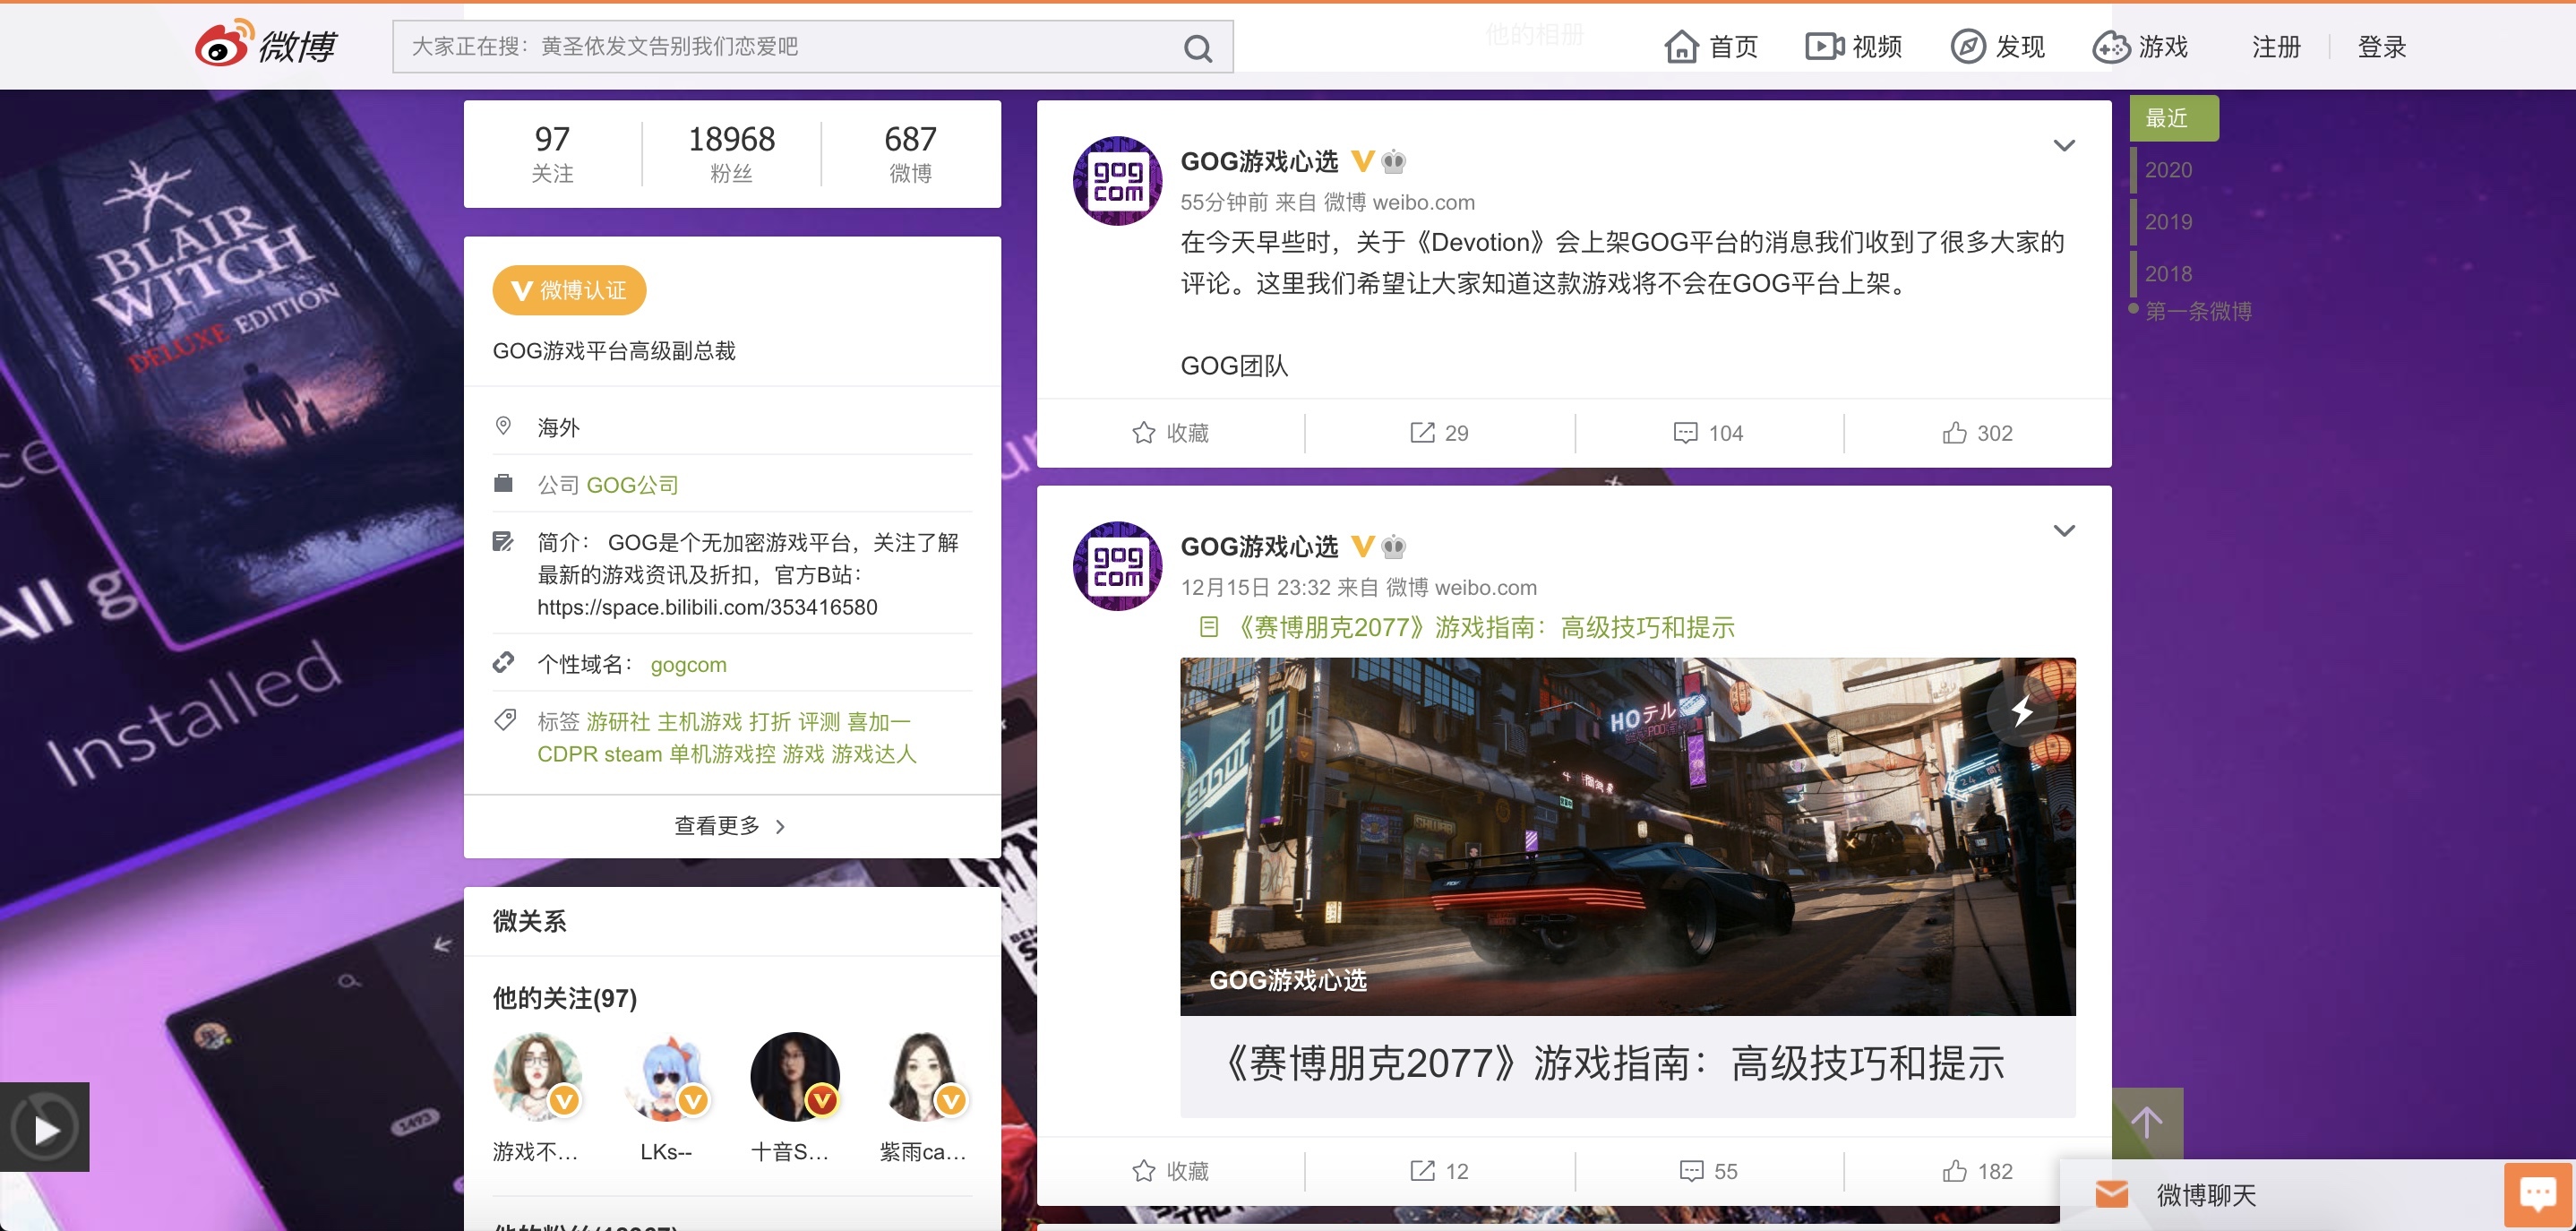
Task: Click the 收藏 star on the 赛博朋克2077 post
Action: 1170,1171
